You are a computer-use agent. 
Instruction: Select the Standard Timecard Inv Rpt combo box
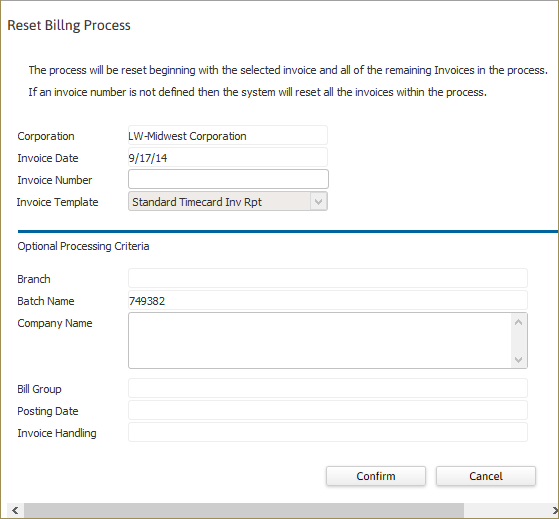[x=228, y=202]
